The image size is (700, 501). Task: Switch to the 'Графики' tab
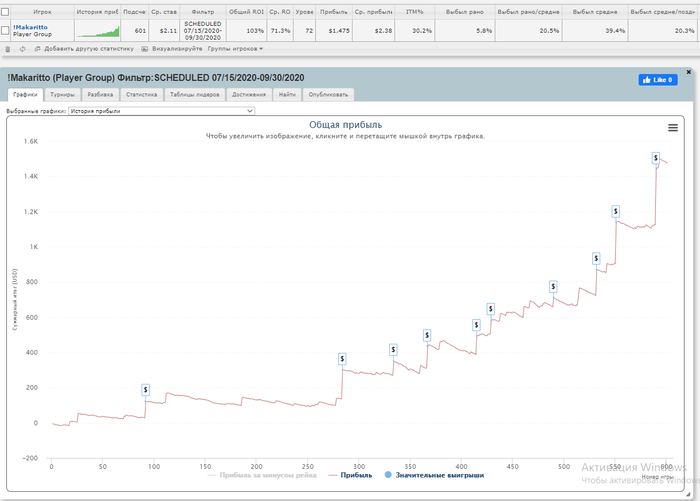(x=25, y=95)
